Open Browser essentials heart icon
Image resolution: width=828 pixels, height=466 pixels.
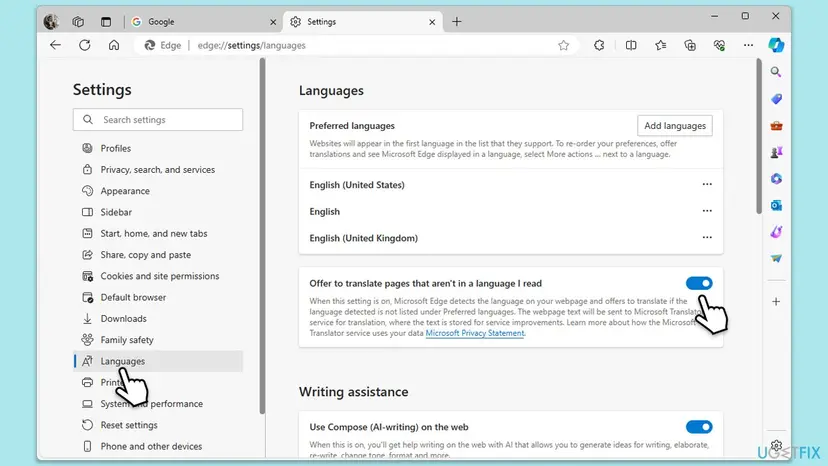pyautogui.click(x=719, y=45)
